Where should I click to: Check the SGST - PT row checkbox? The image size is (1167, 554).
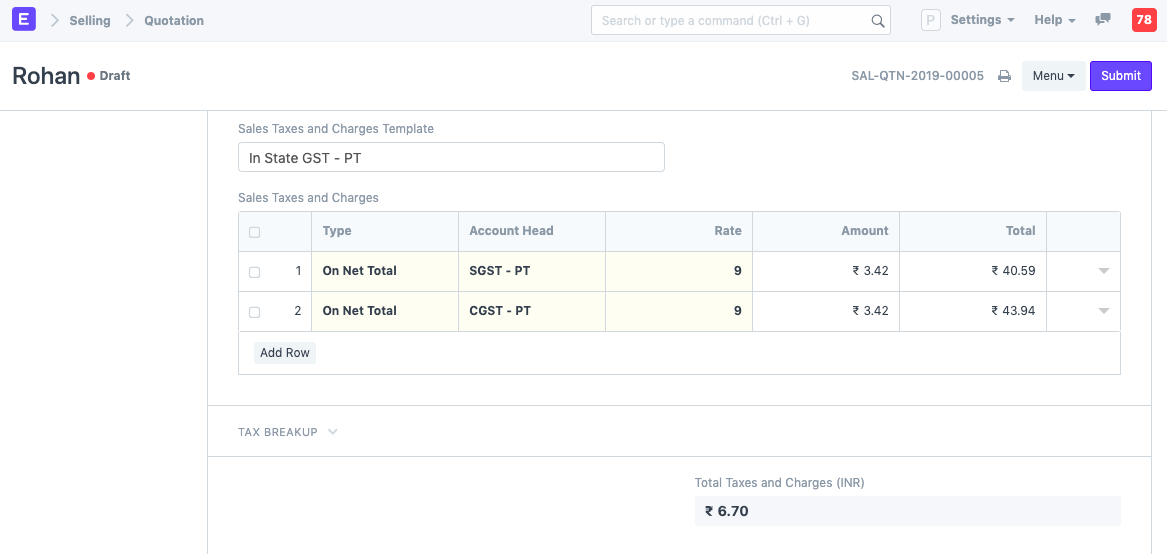[x=254, y=272]
